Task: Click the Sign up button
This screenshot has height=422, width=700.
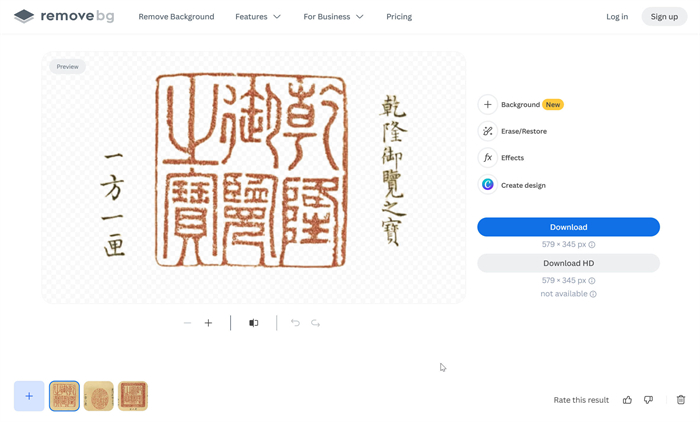Action: (664, 17)
